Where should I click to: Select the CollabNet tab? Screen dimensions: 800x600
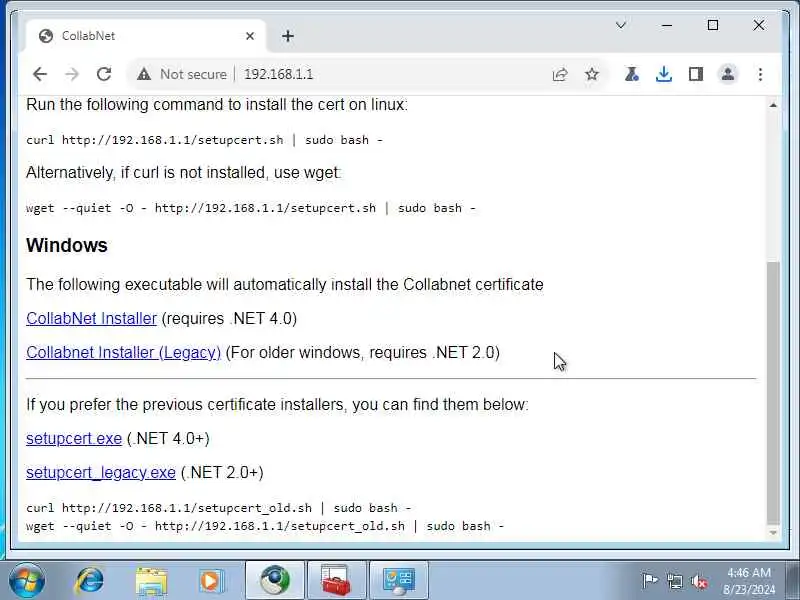[145, 36]
